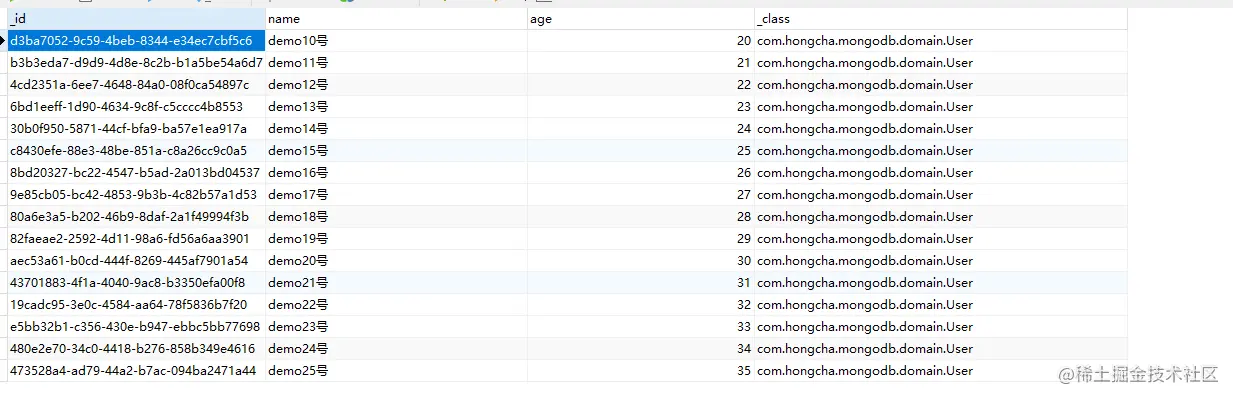Select id cell 8bd20327-bc22-4547-b5ad-2a013bd04537
Image resolution: width=1233 pixels, height=399 pixels.
click(x=136, y=173)
